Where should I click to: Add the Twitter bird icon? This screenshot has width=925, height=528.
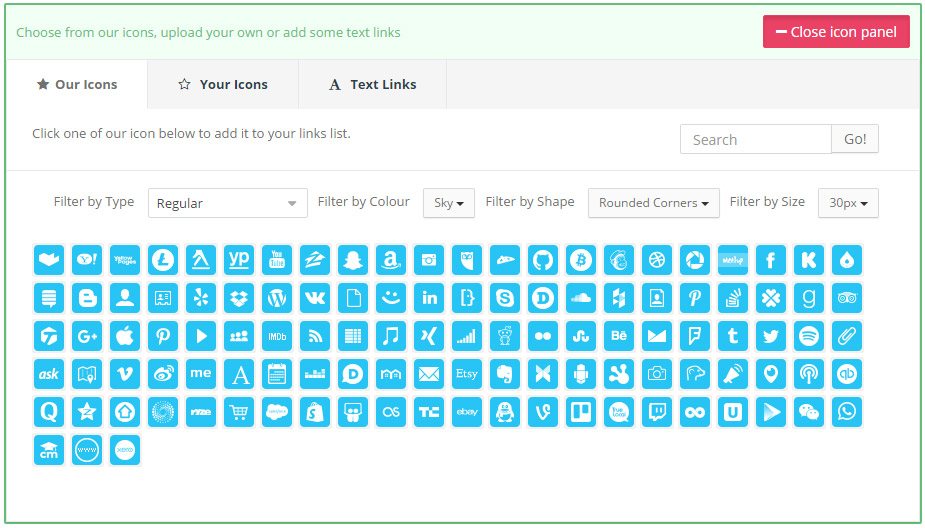pos(771,336)
